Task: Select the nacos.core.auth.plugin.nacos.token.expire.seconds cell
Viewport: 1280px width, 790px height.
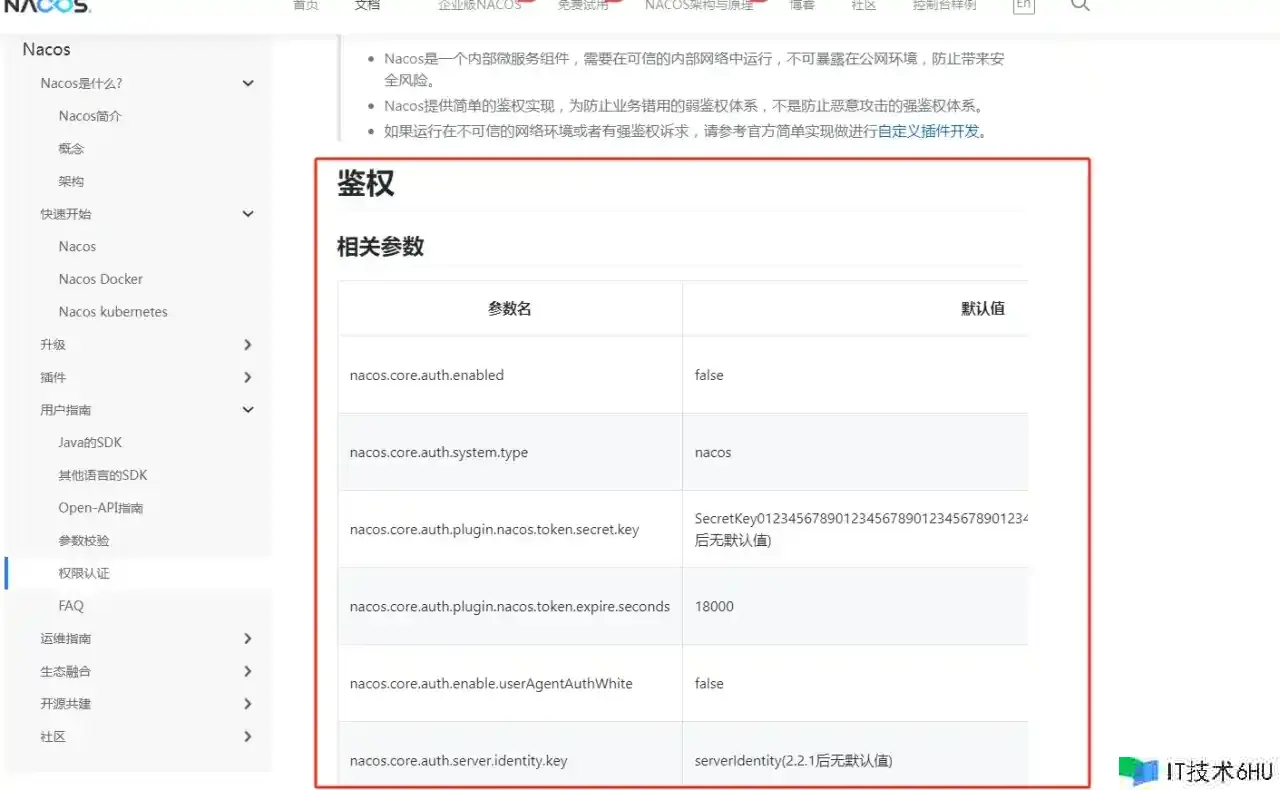Action: click(510, 606)
